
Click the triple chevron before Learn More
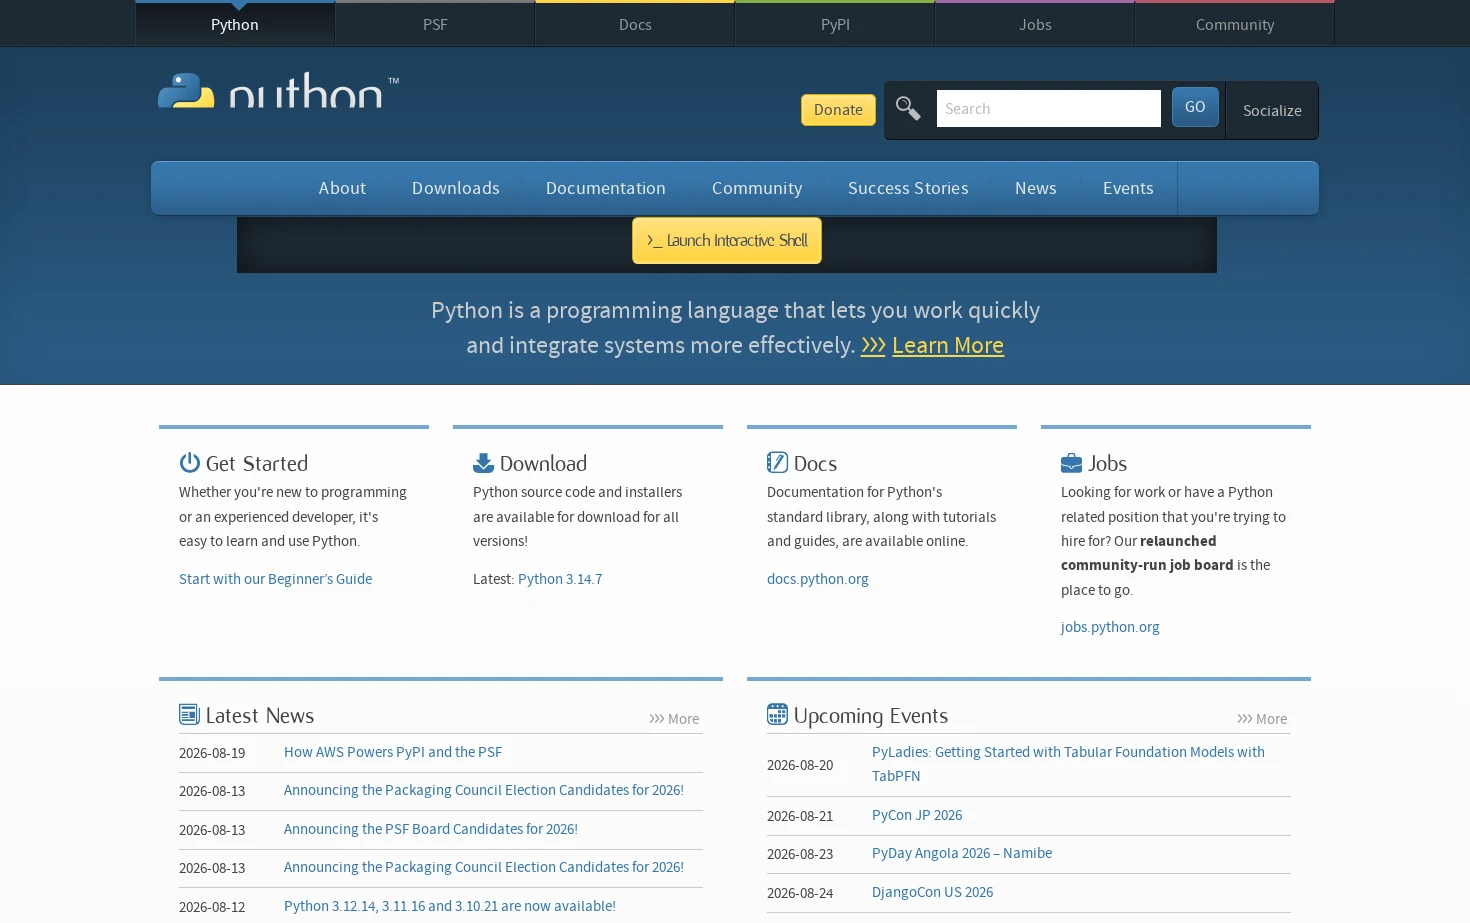tap(873, 345)
